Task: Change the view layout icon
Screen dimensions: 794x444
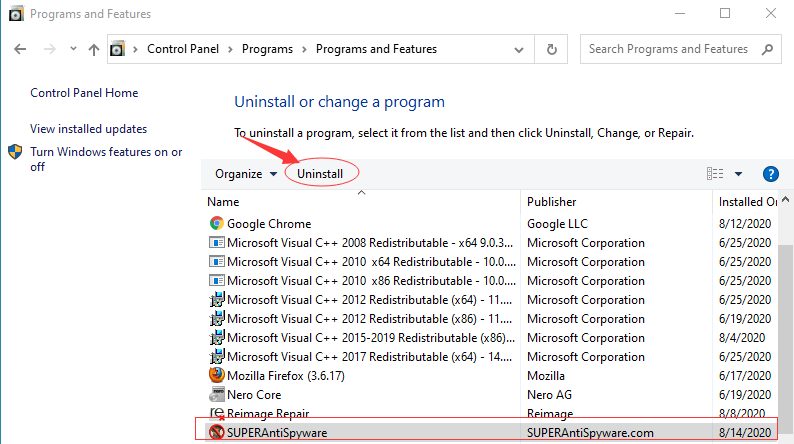Action: (x=715, y=174)
